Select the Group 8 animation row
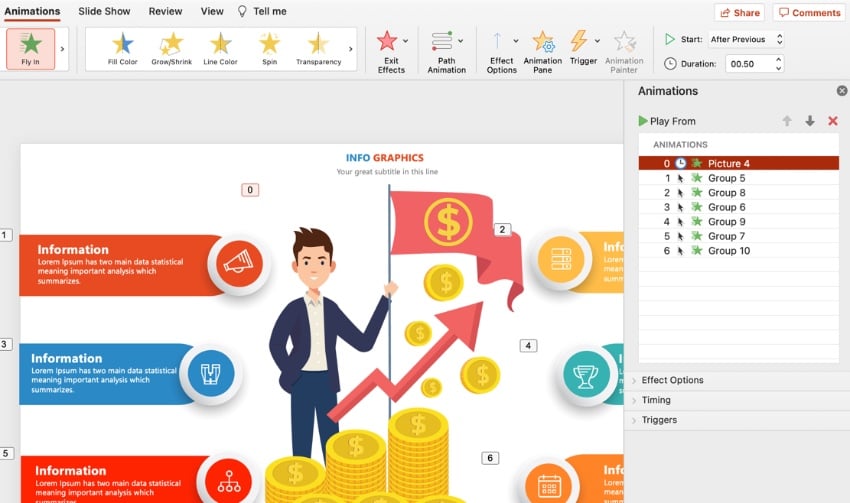This screenshot has height=503, width=850. click(738, 192)
